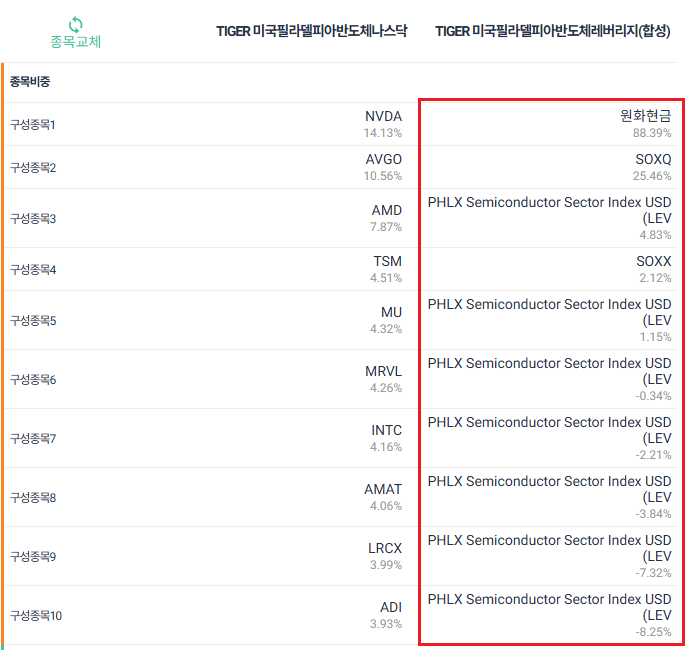This screenshot has height=650, width=686.
Task: Click the 구성종목10 row label
Action: coord(36,616)
